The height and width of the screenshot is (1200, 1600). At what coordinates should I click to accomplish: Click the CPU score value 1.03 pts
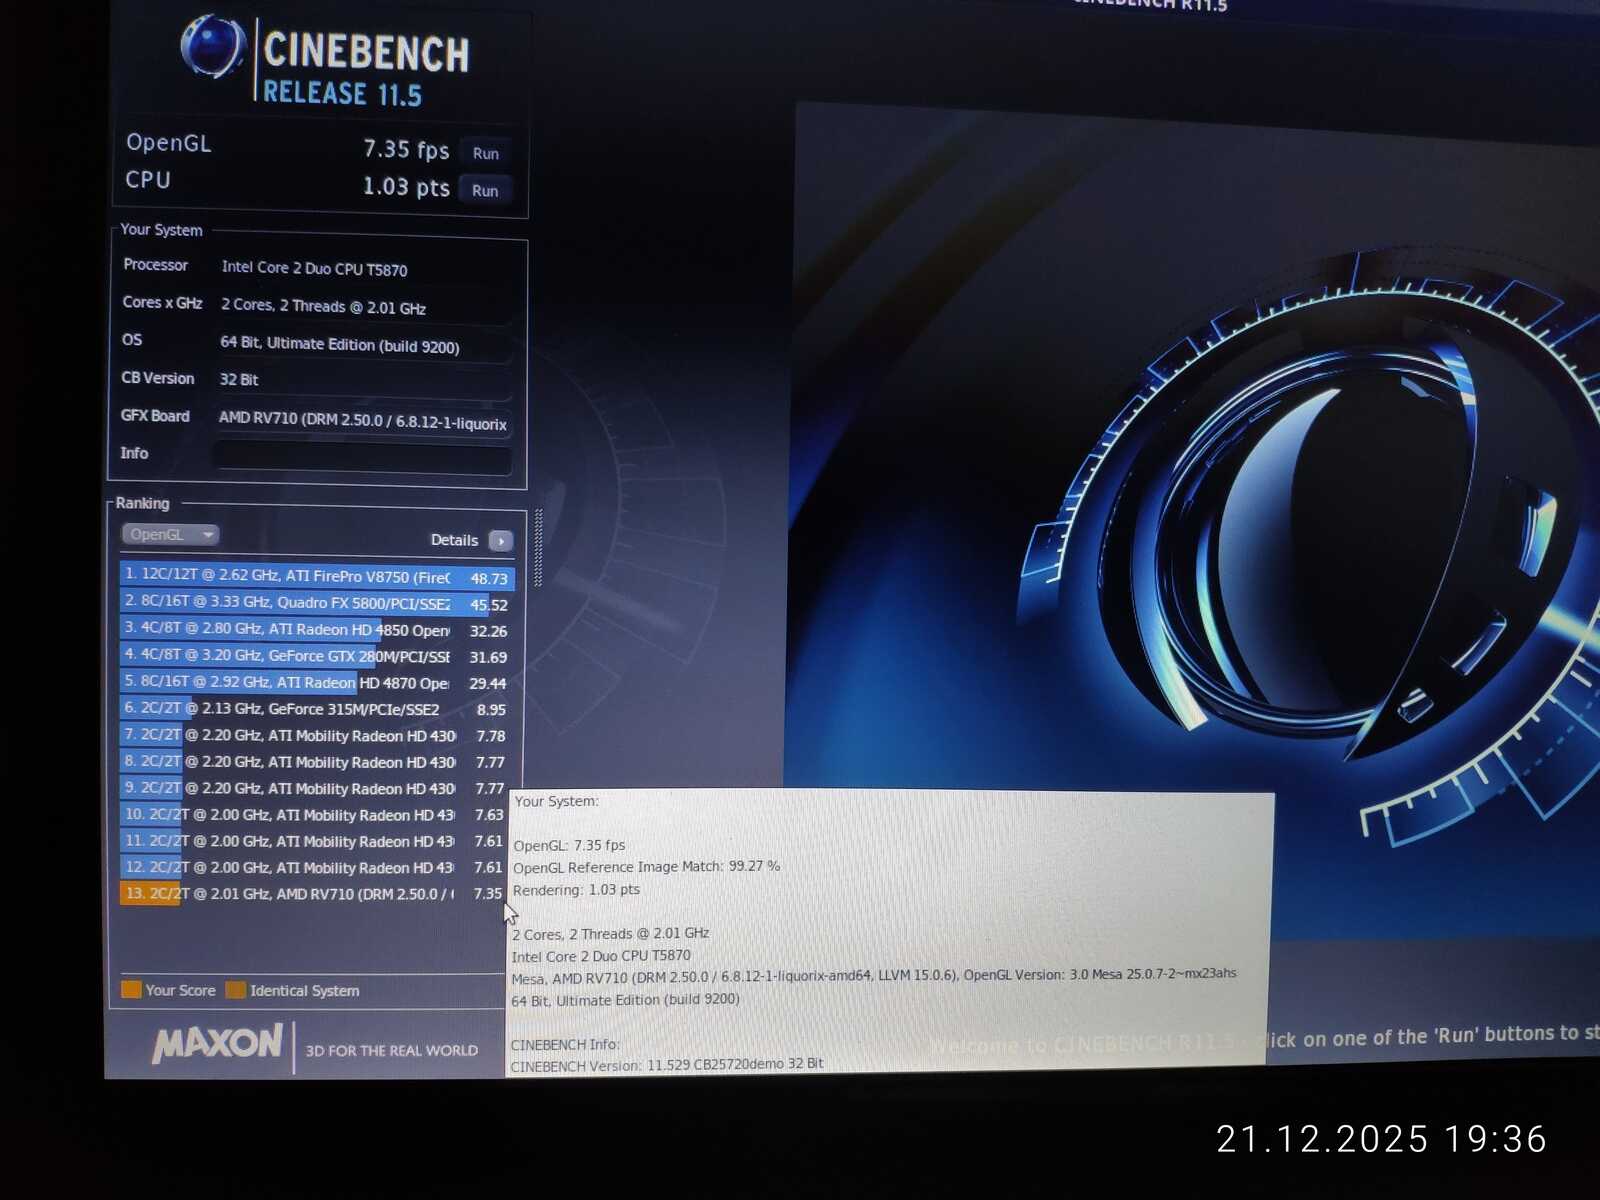click(x=406, y=187)
